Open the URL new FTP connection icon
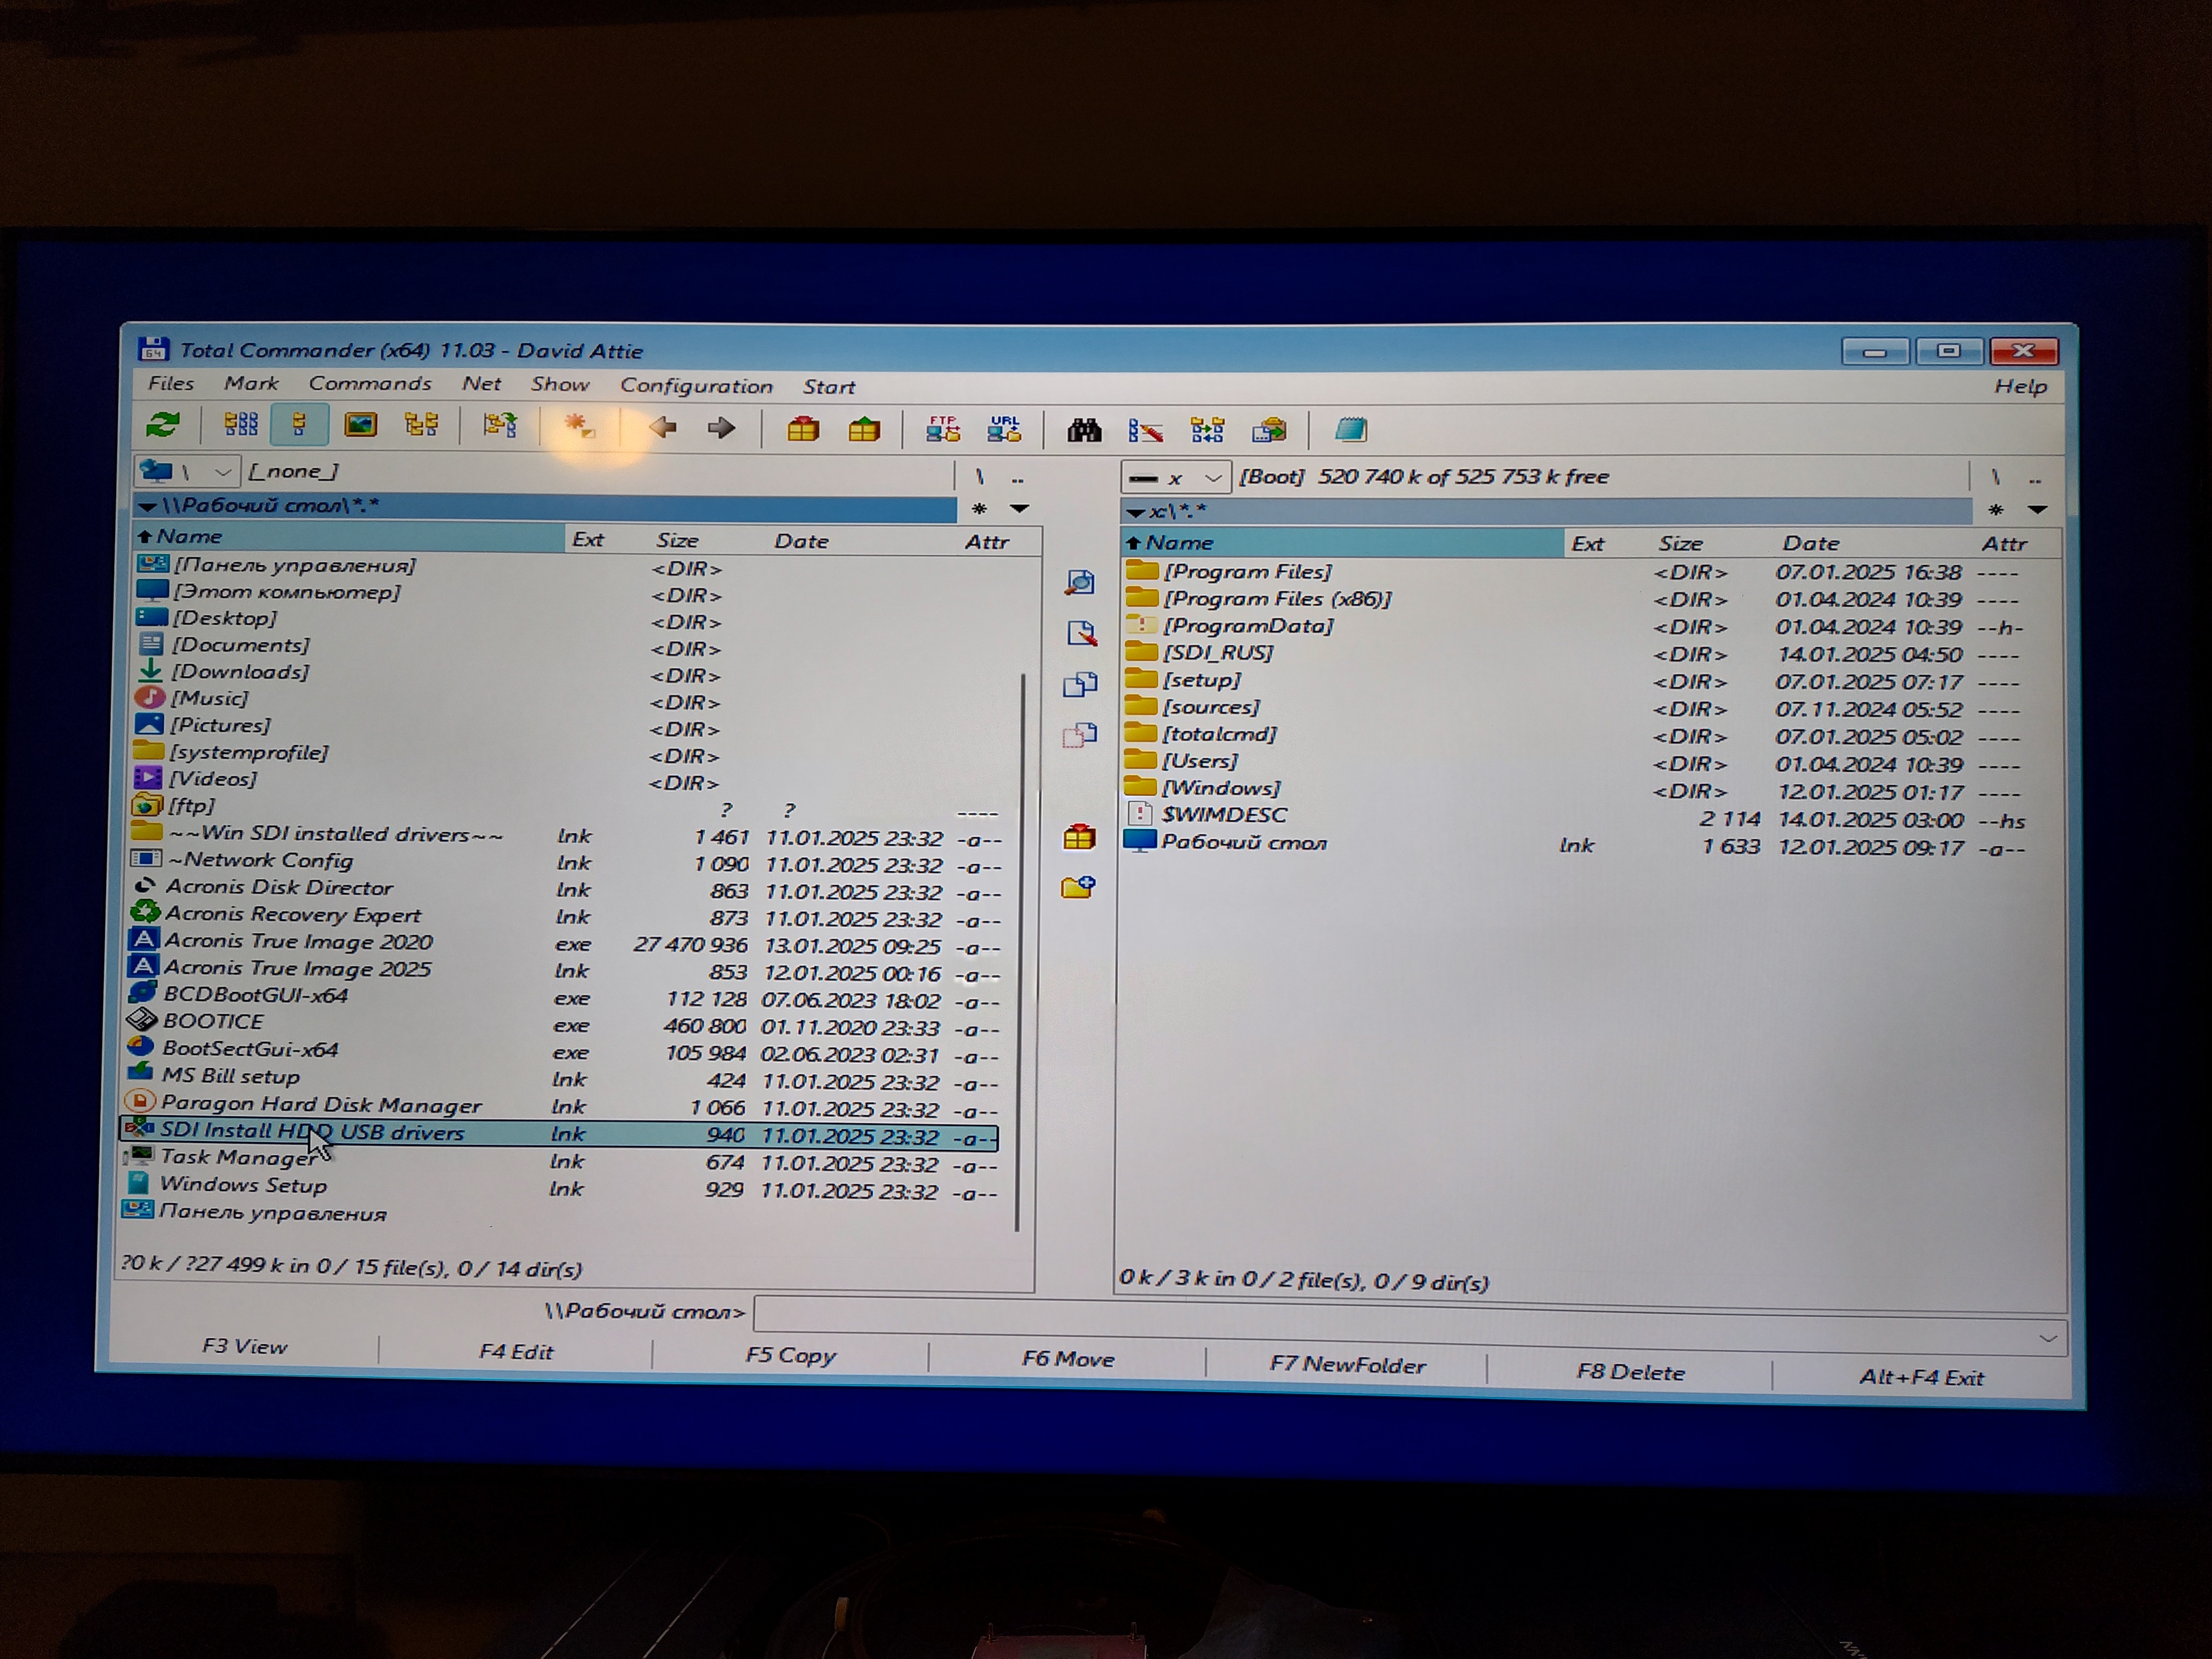 (1004, 430)
